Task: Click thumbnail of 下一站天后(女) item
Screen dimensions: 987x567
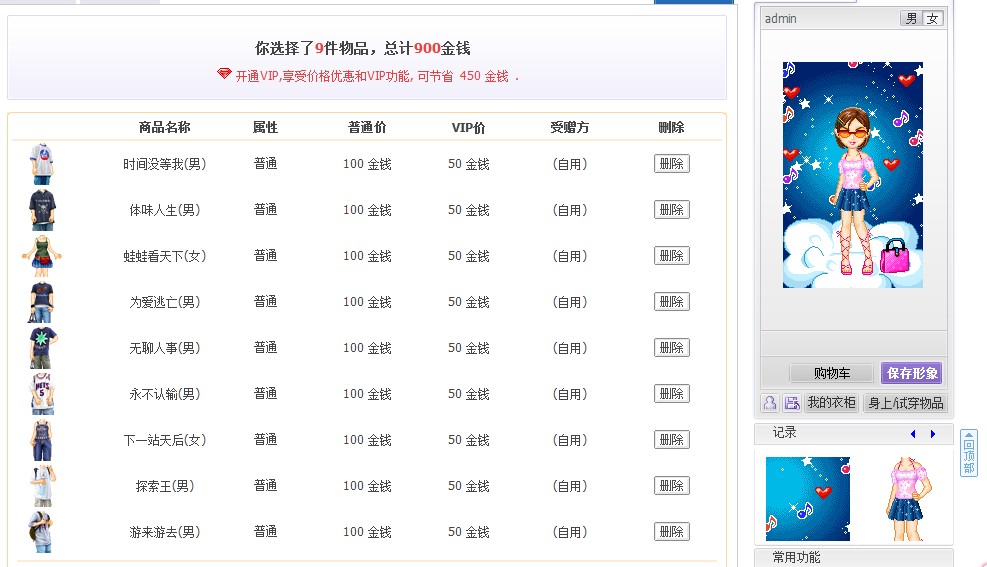Action: coord(42,439)
